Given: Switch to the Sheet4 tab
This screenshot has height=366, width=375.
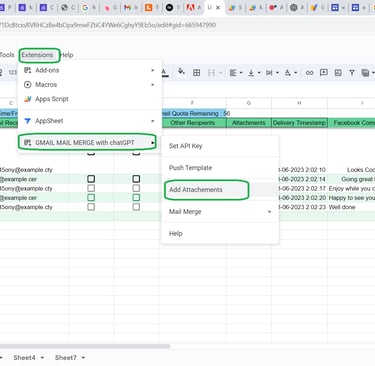Looking at the screenshot, I should pyautogui.click(x=24, y=358).
